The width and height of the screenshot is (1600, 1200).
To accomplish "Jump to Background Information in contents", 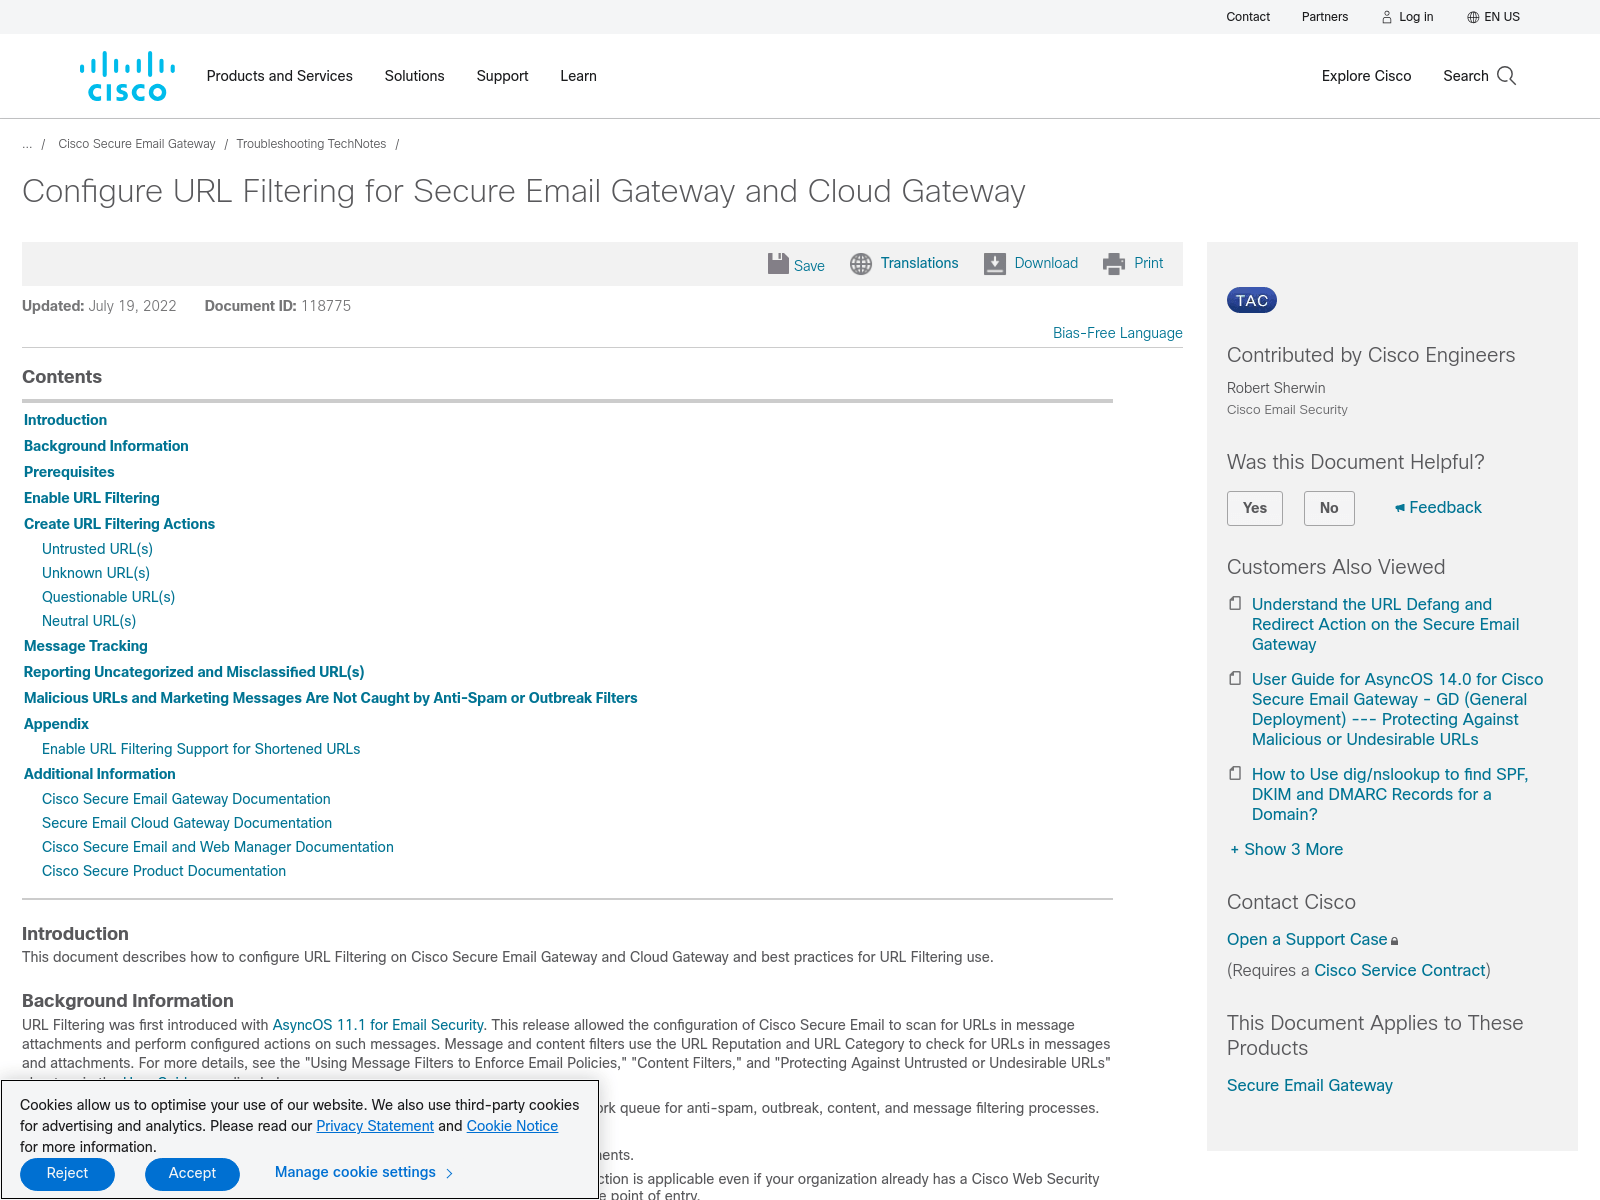I will 106,446.
